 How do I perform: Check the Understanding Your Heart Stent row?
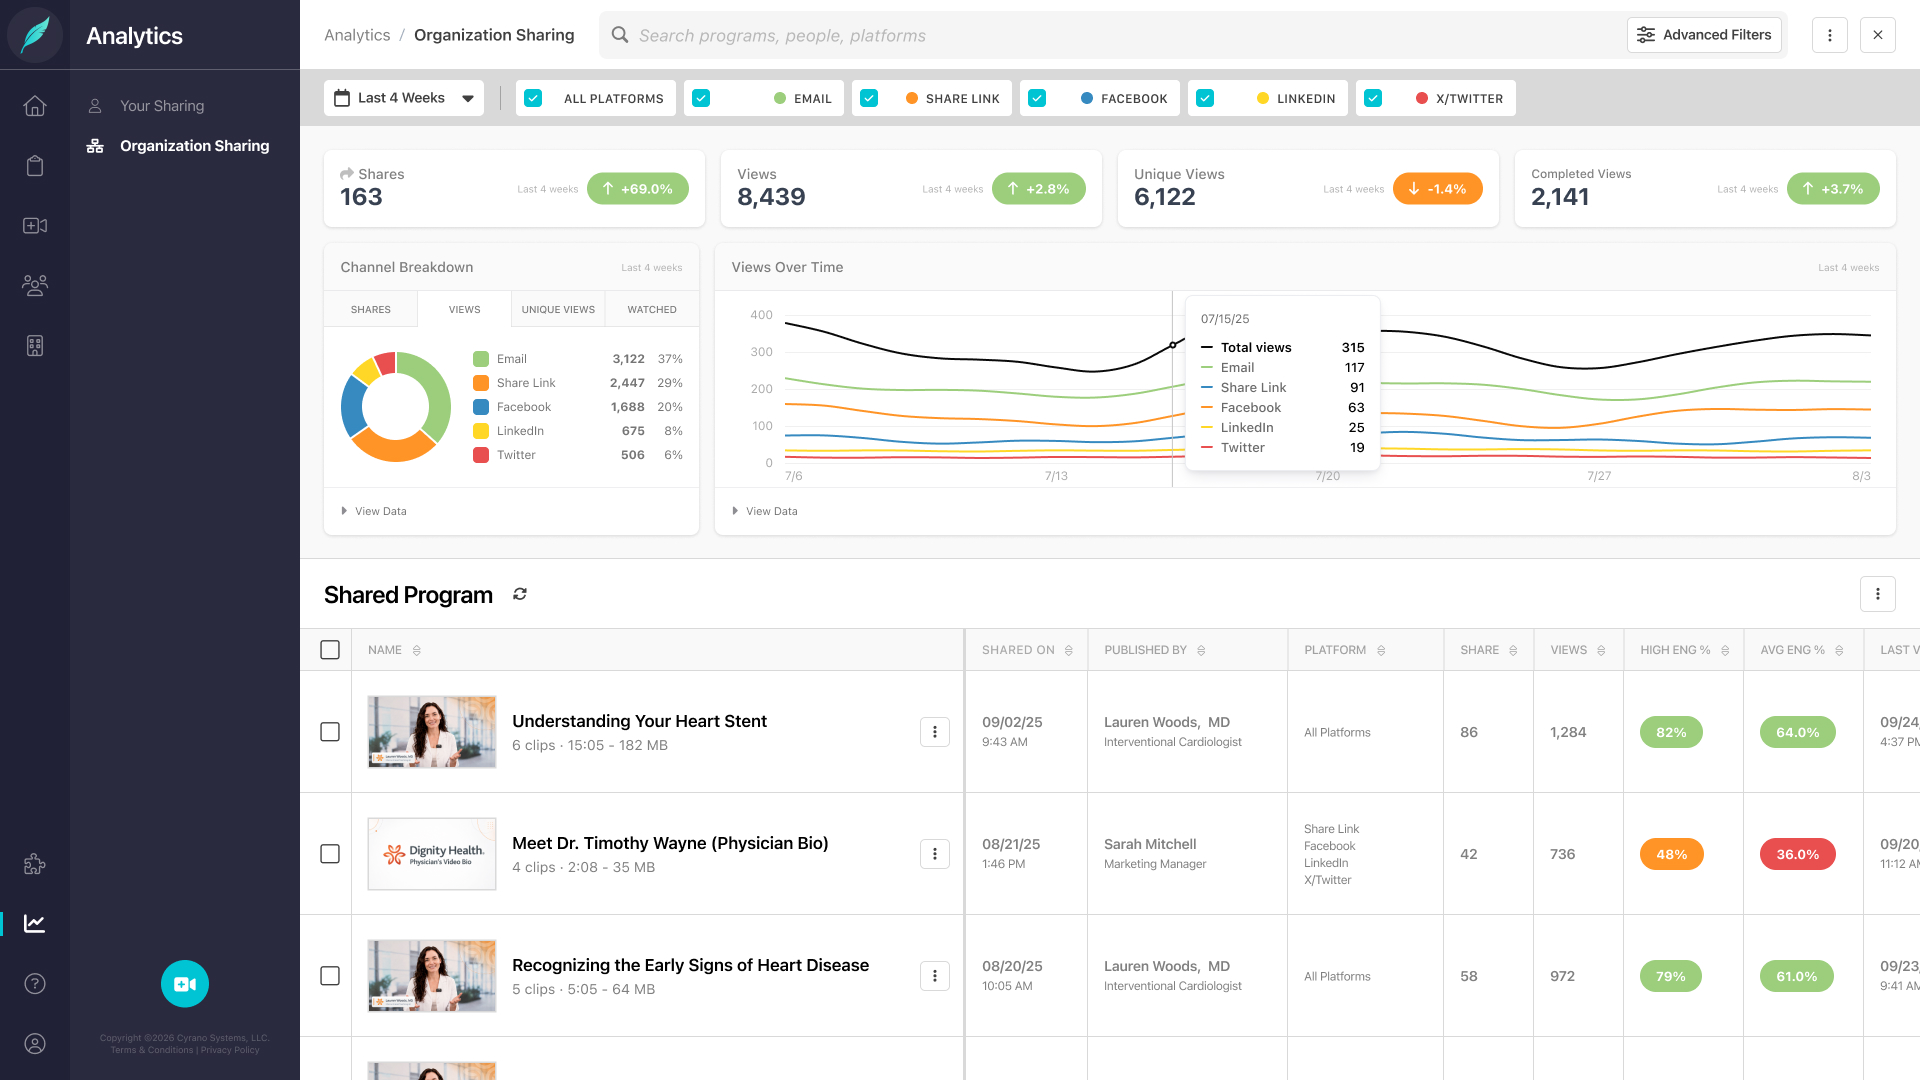tap(330, 732)
